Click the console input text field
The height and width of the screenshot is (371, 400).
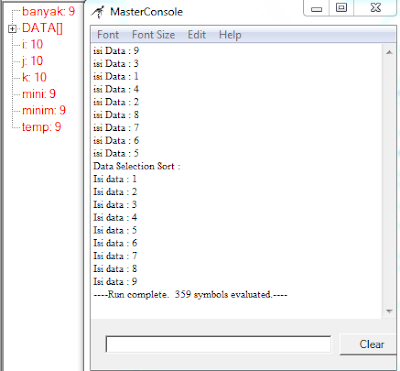pyautogui.click(x=218, y=344)
